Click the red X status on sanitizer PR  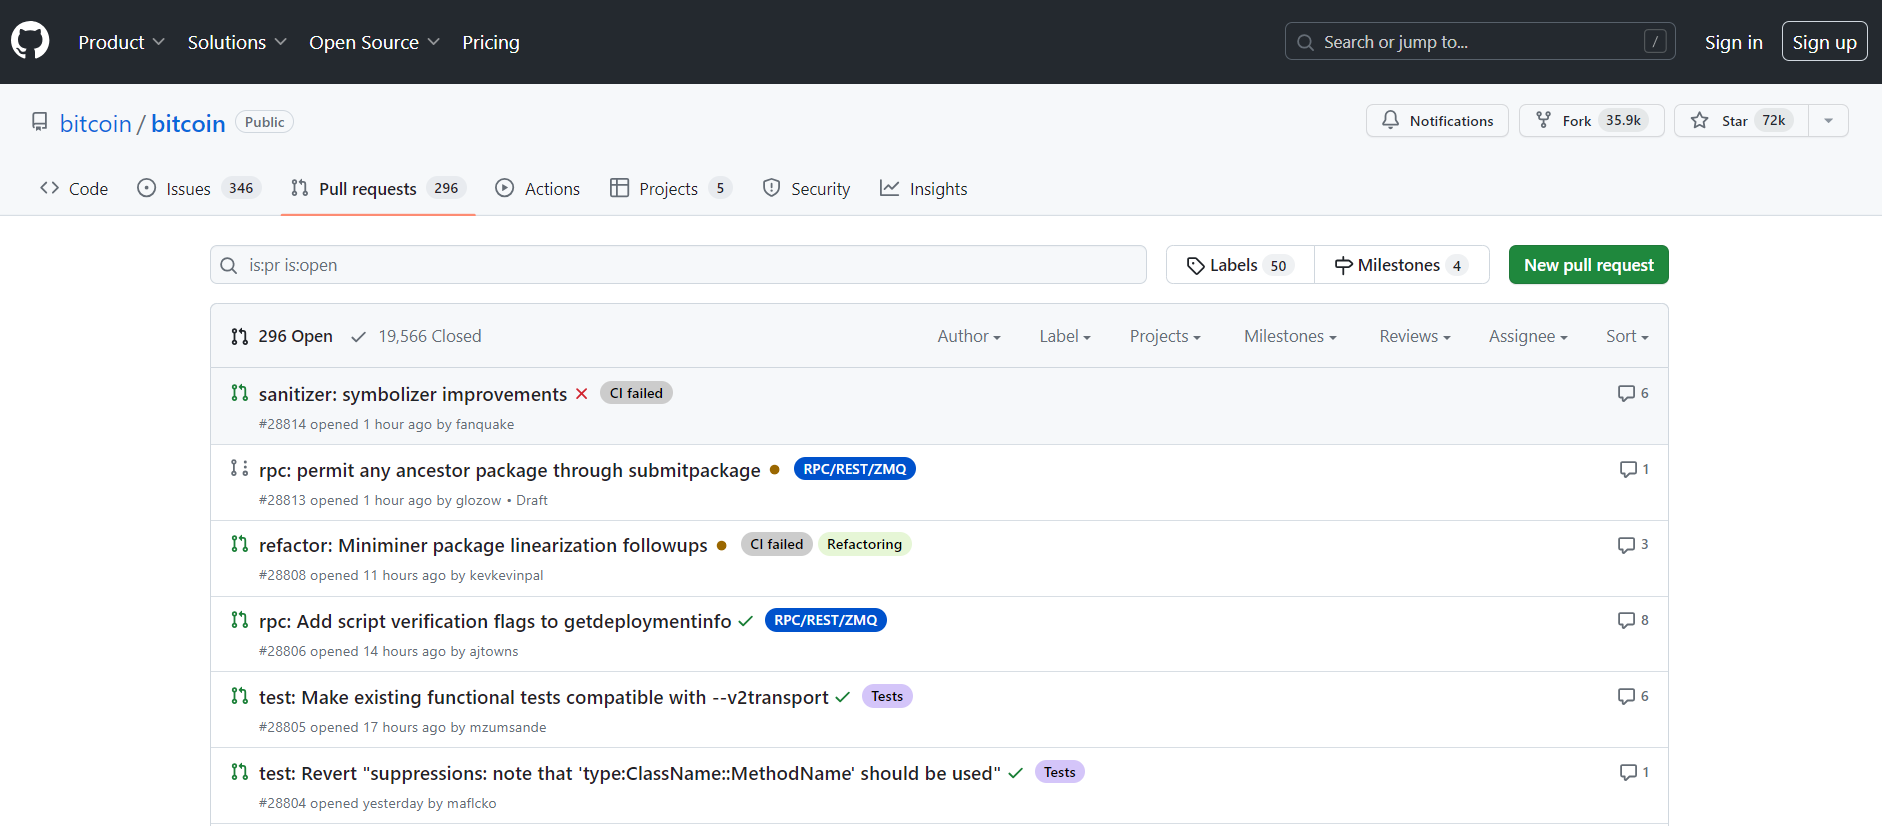click(581, 394)
